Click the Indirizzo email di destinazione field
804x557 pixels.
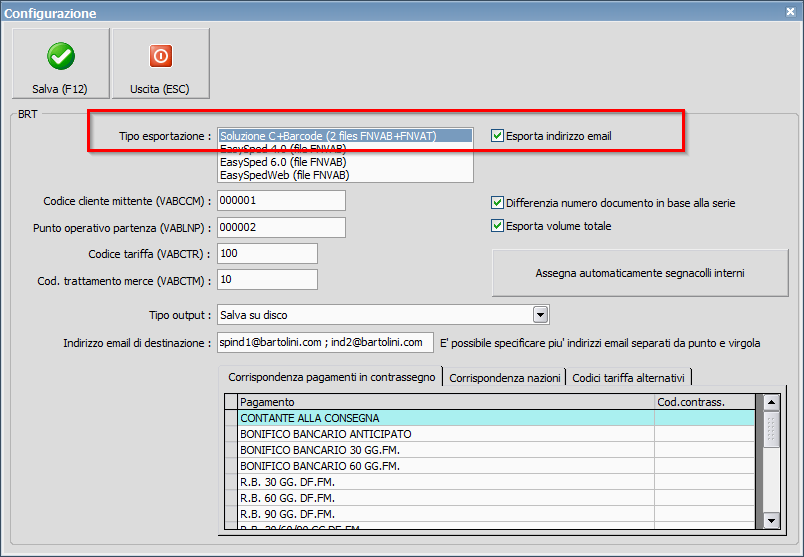[x=325, y=343]
